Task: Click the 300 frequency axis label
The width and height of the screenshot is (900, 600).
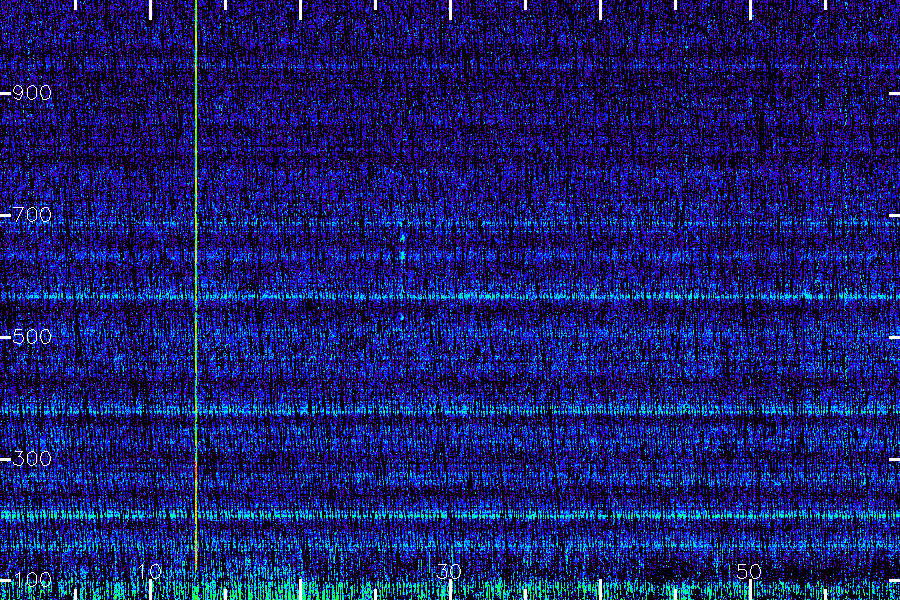Action: pos(32,459)
